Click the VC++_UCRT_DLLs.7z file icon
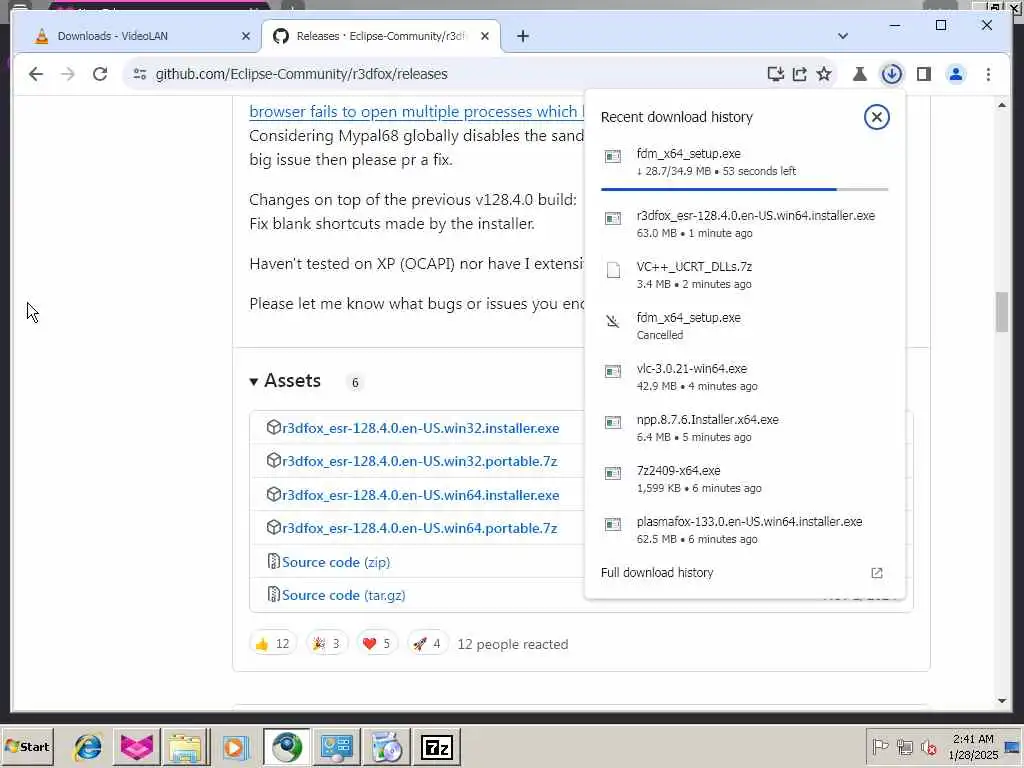 613,270
